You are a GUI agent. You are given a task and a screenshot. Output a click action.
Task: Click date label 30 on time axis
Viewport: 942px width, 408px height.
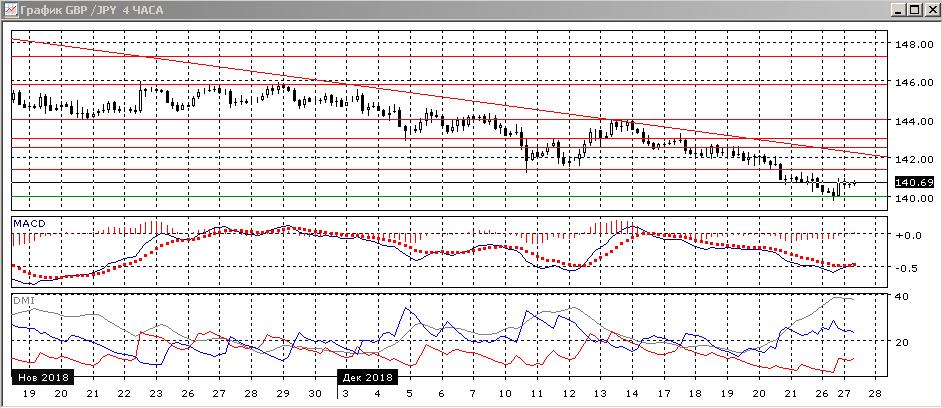tap(314, 394)
